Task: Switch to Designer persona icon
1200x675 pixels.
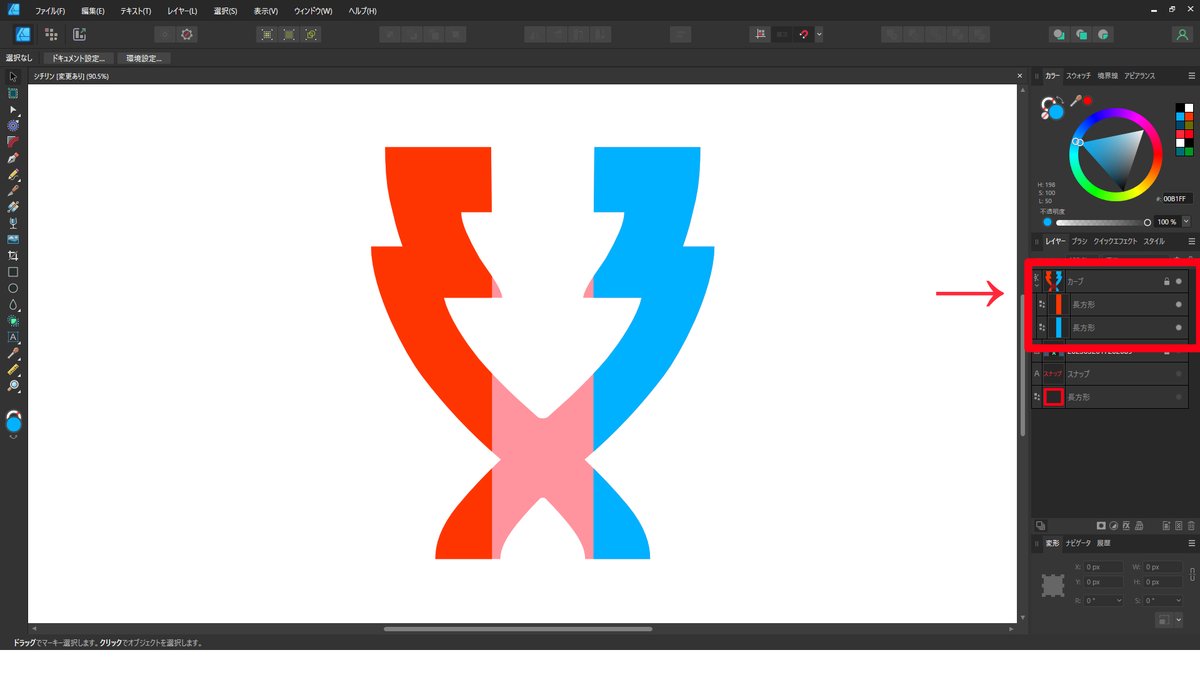Action: point(23,33)
